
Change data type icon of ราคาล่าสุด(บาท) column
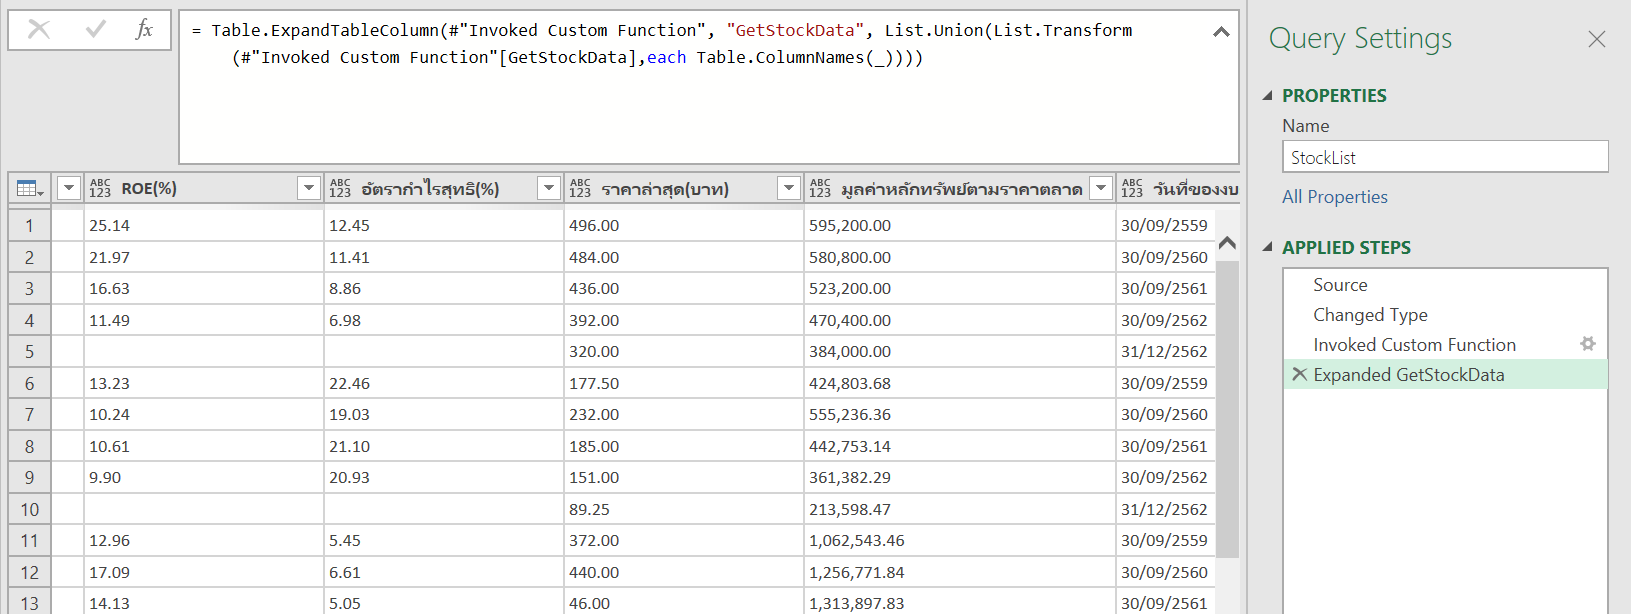(x=580, y=188)
